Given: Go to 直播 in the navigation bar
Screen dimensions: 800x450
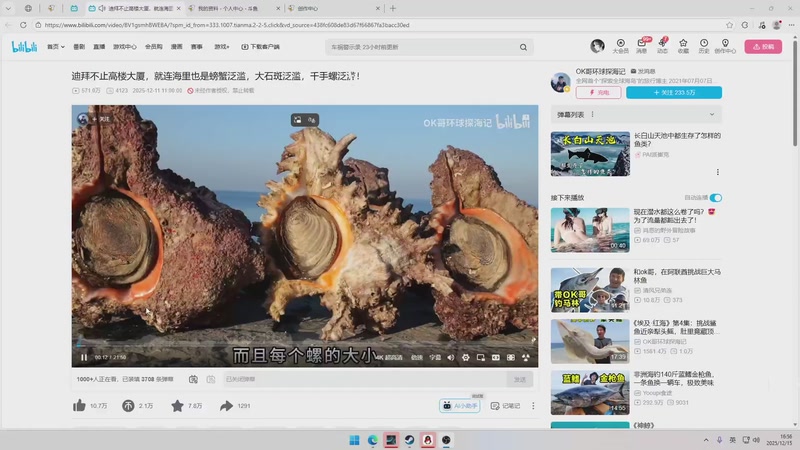Looking at the screenshot, I should tap(99, 46).
